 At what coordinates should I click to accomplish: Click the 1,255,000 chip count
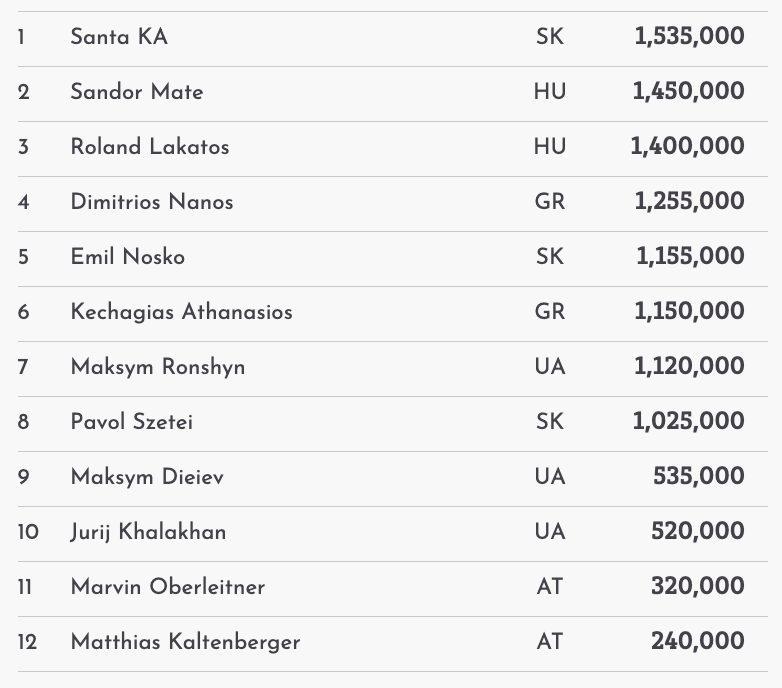(689, 202)
